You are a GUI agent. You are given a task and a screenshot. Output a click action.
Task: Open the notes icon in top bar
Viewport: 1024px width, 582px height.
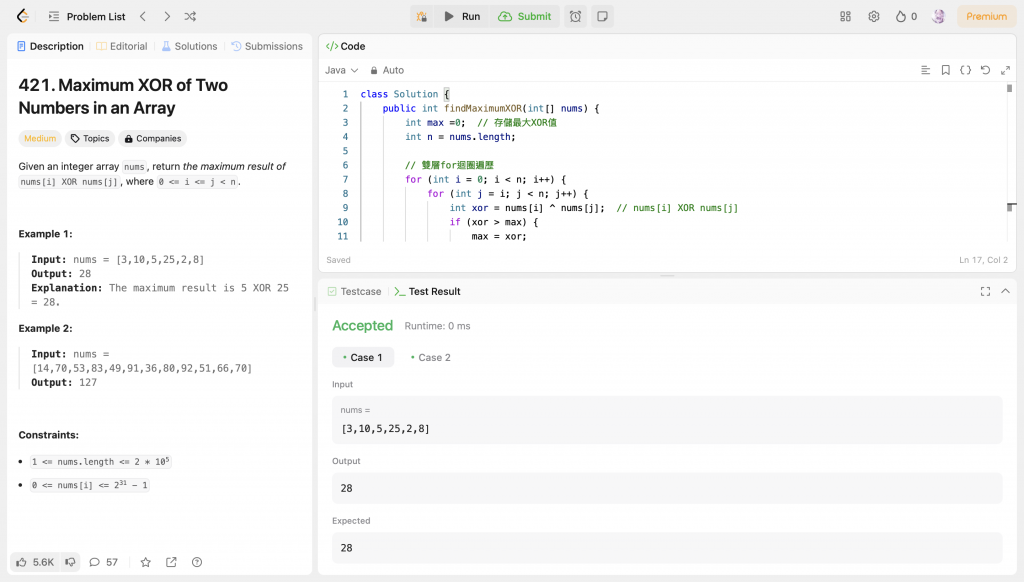pyautogui.click(x=601, y=16)
